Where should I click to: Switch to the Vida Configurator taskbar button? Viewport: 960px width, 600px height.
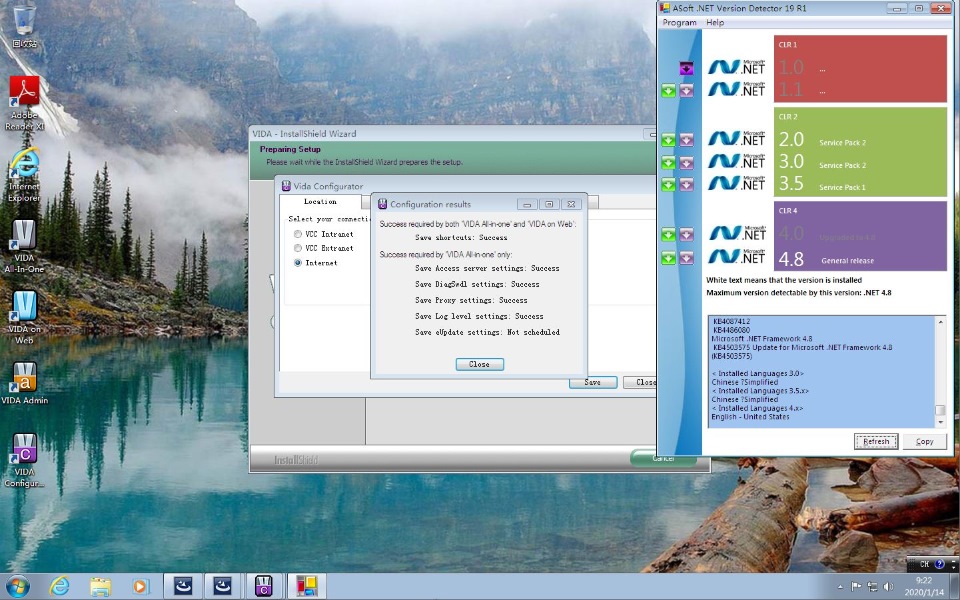[264, 587]
